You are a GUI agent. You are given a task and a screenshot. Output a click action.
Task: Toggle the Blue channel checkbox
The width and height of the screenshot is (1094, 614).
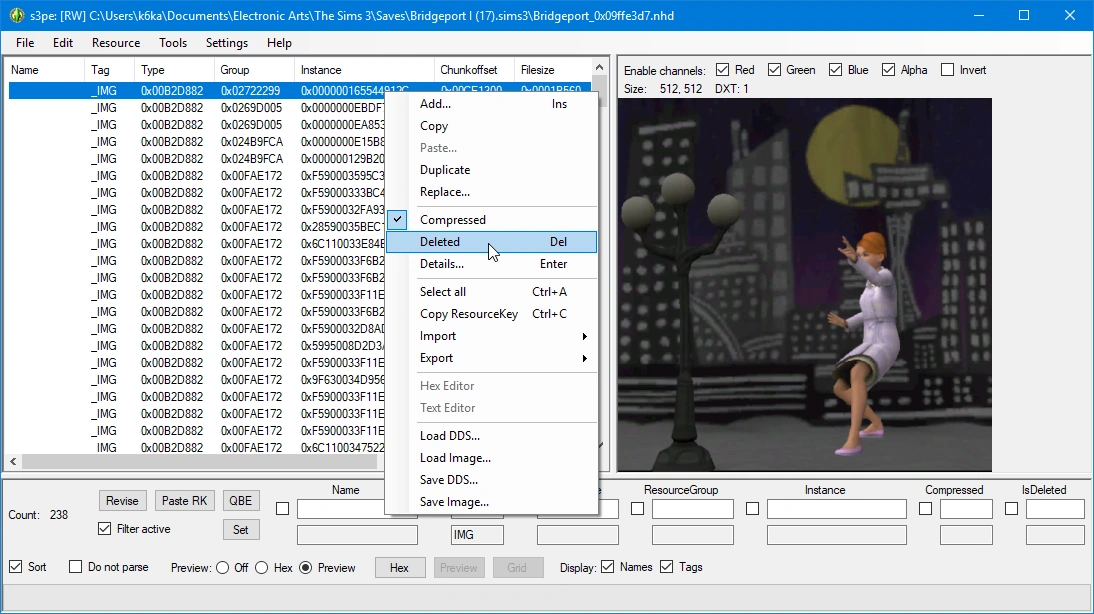835,70
